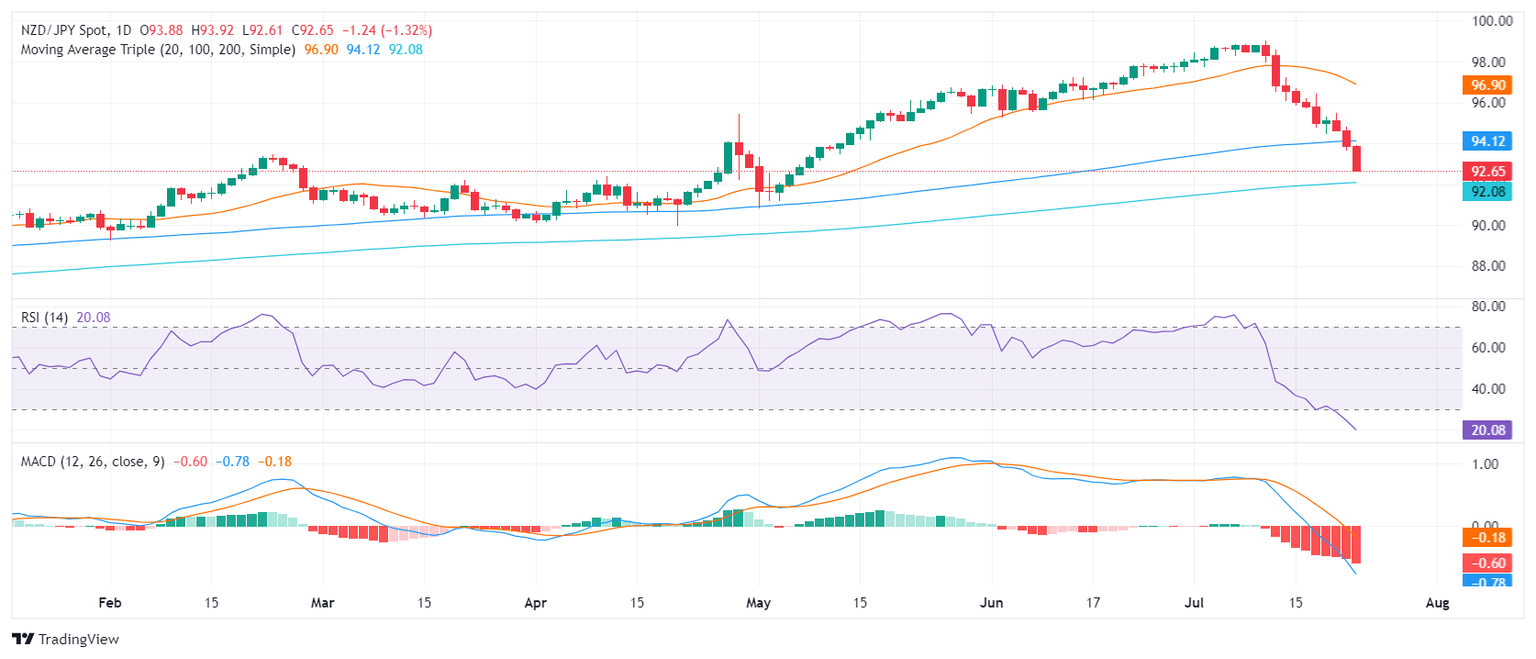Select the MACD (12, 26, close, 9) legend
The width and height of the screenshot is (1536, 659).
point(95,461)
